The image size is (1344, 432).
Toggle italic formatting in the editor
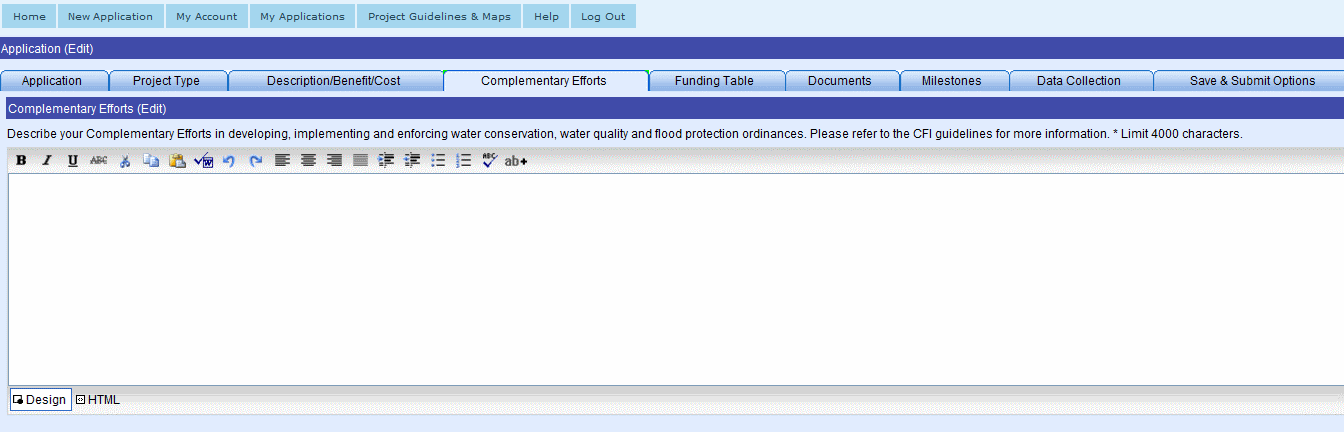click(46, 161)
